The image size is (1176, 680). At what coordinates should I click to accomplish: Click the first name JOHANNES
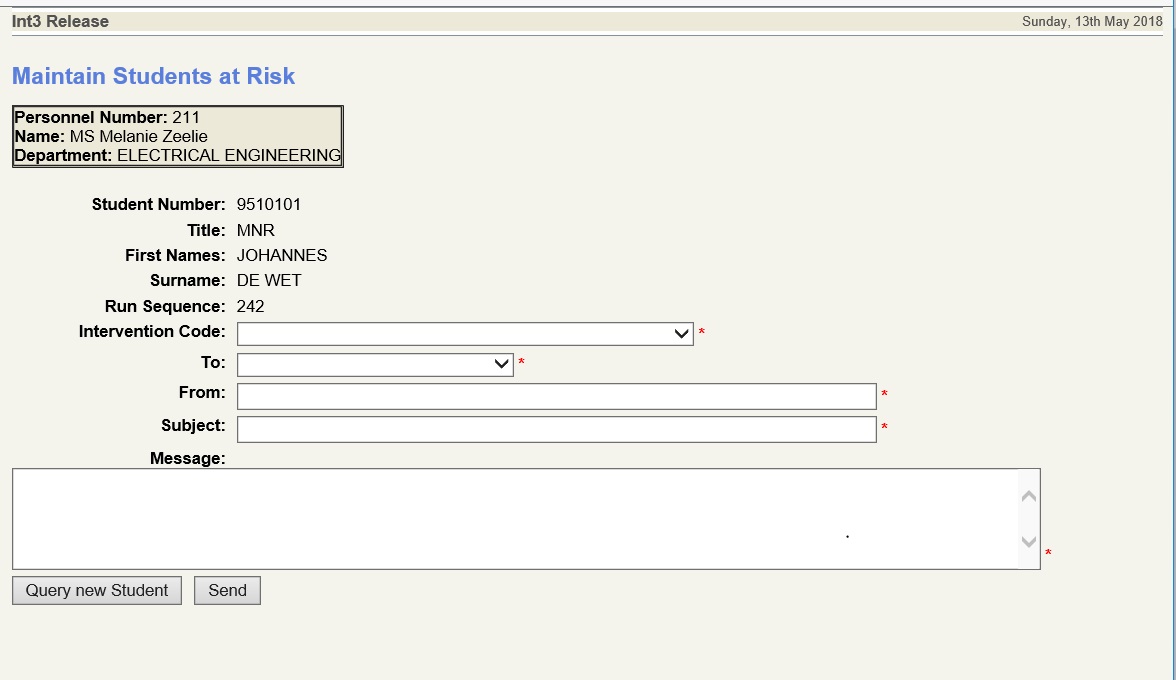(281, 256)
